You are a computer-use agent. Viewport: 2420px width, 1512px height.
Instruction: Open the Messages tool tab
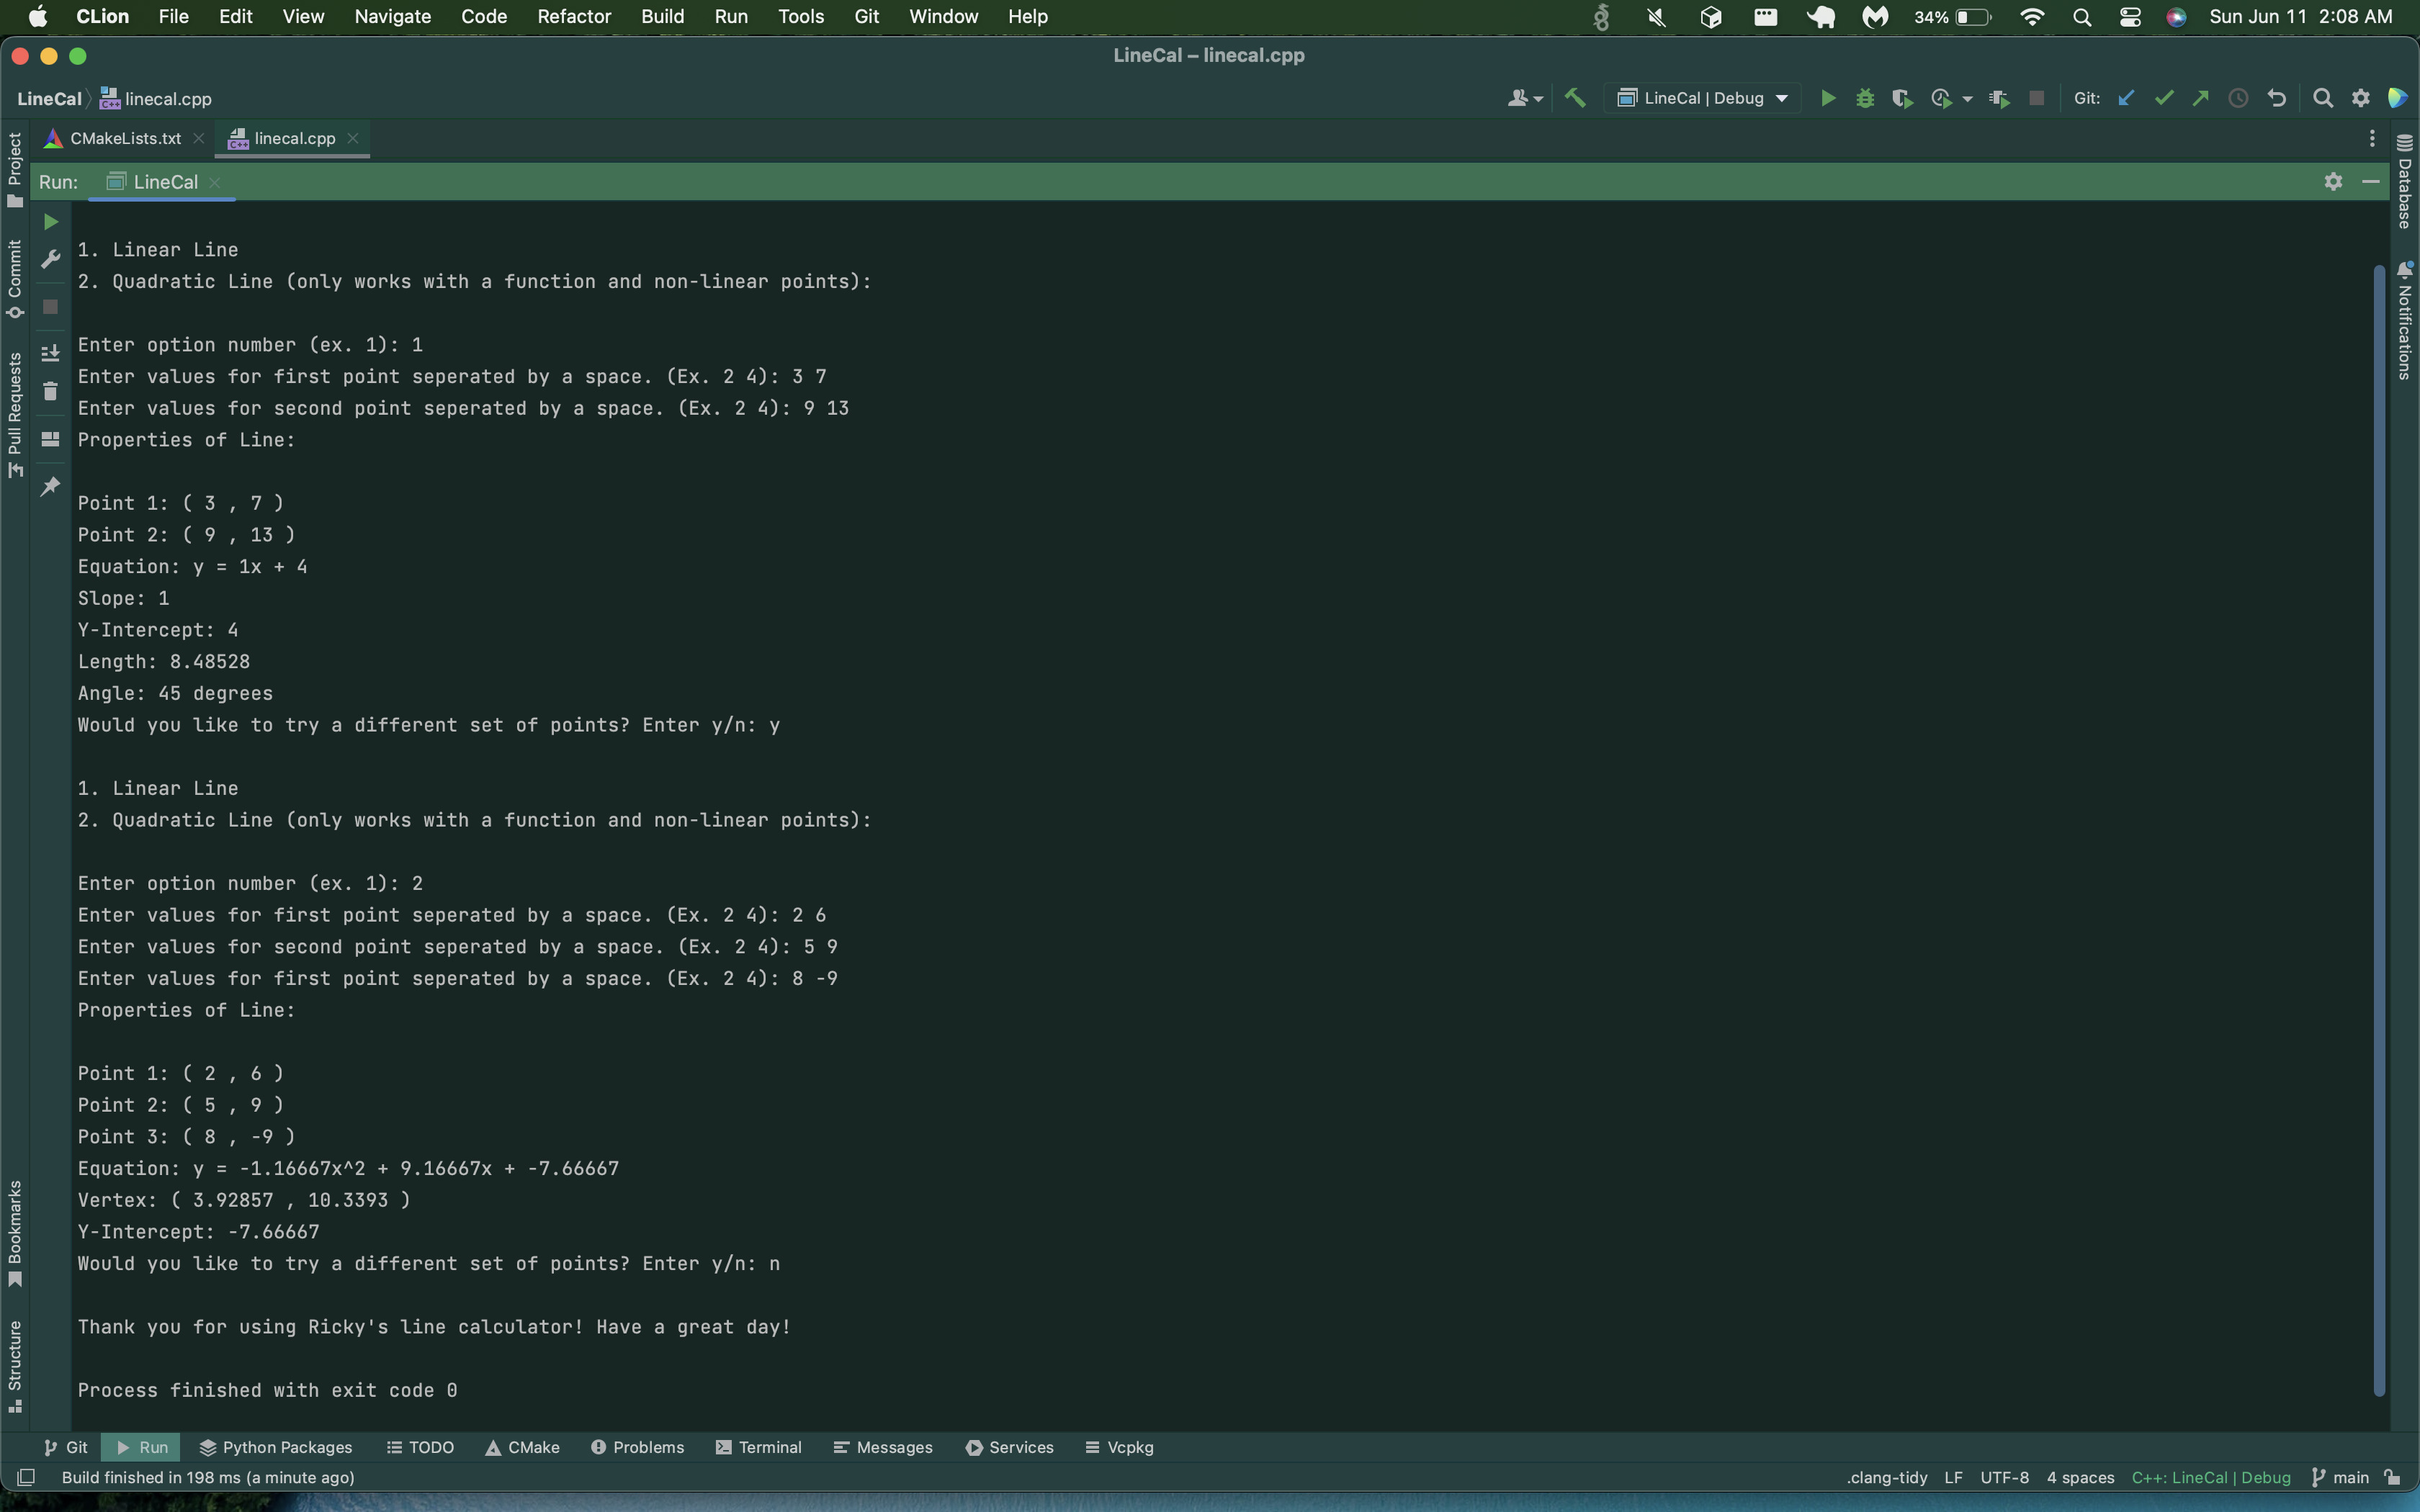(883, 1447)
